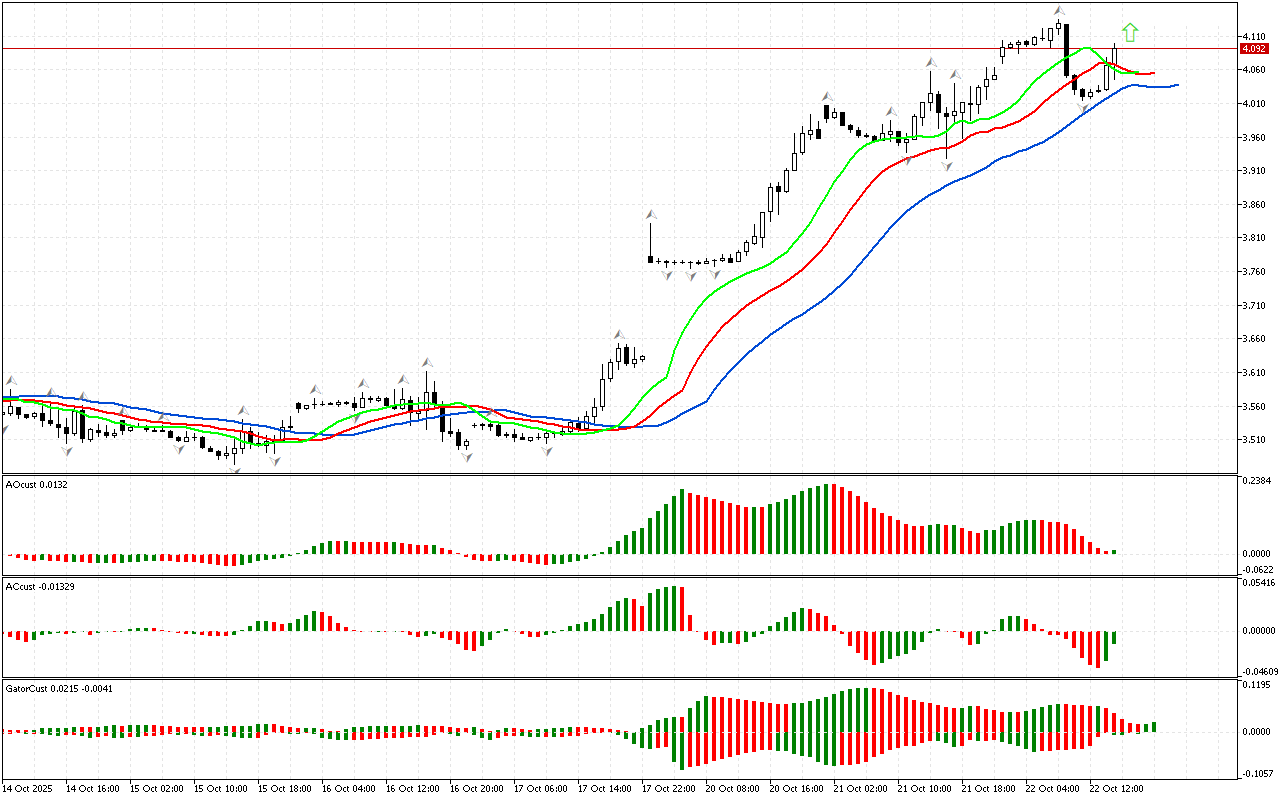Click the ACcust -0.01329 indicator label
Screen dimensions: 1280x800
pos(41,586)
